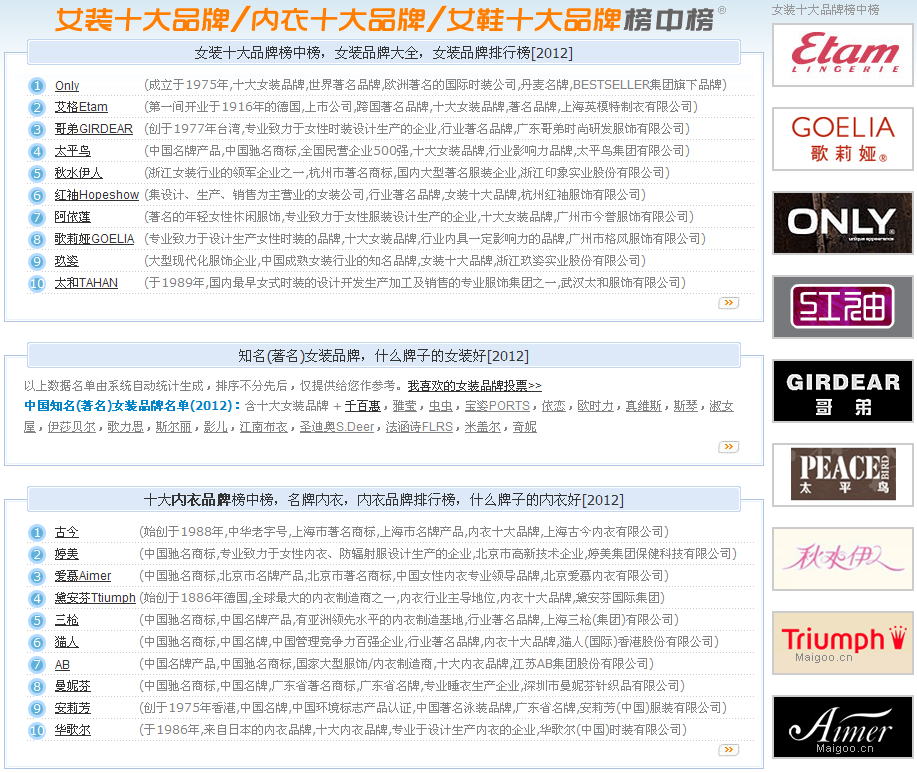This screenshot has width=917, height=773.
Task: Click number 2 badge beside 艾格Etam
Action: pos(37,108)
